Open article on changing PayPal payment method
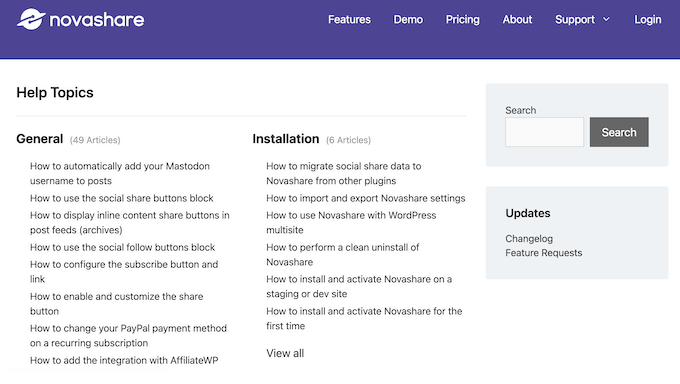This screenshot has height=384, width=680. (128, 335)
